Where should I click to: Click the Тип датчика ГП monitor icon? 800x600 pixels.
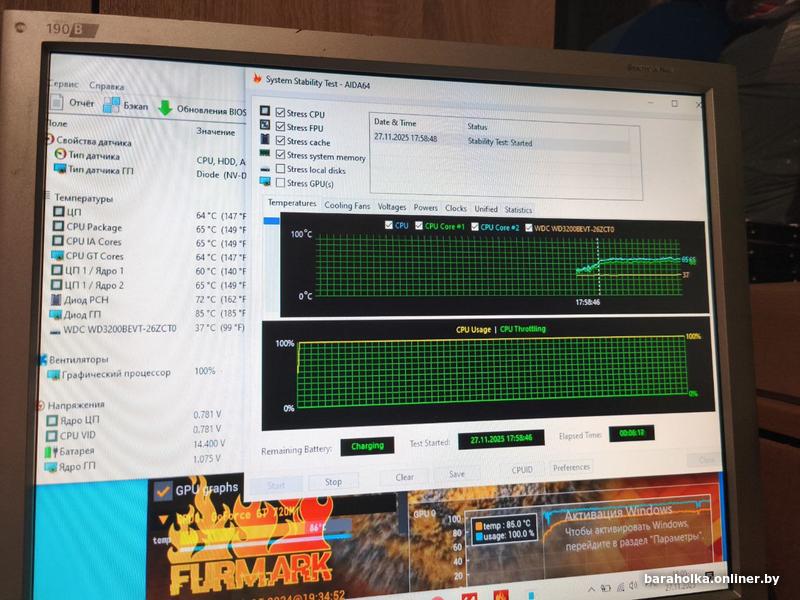[x=60, y=168]
